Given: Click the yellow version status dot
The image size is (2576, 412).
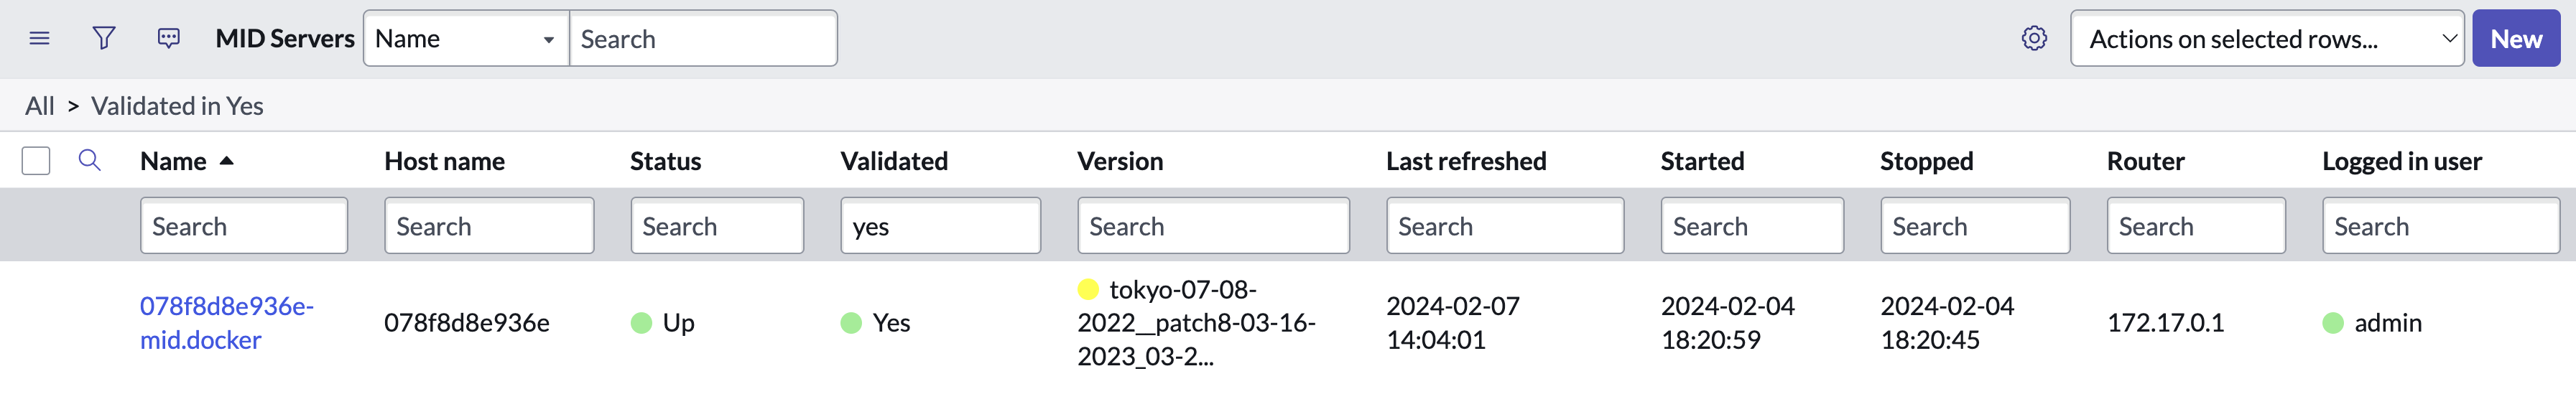Looking at the screenshot, I should click(1088, 290).
